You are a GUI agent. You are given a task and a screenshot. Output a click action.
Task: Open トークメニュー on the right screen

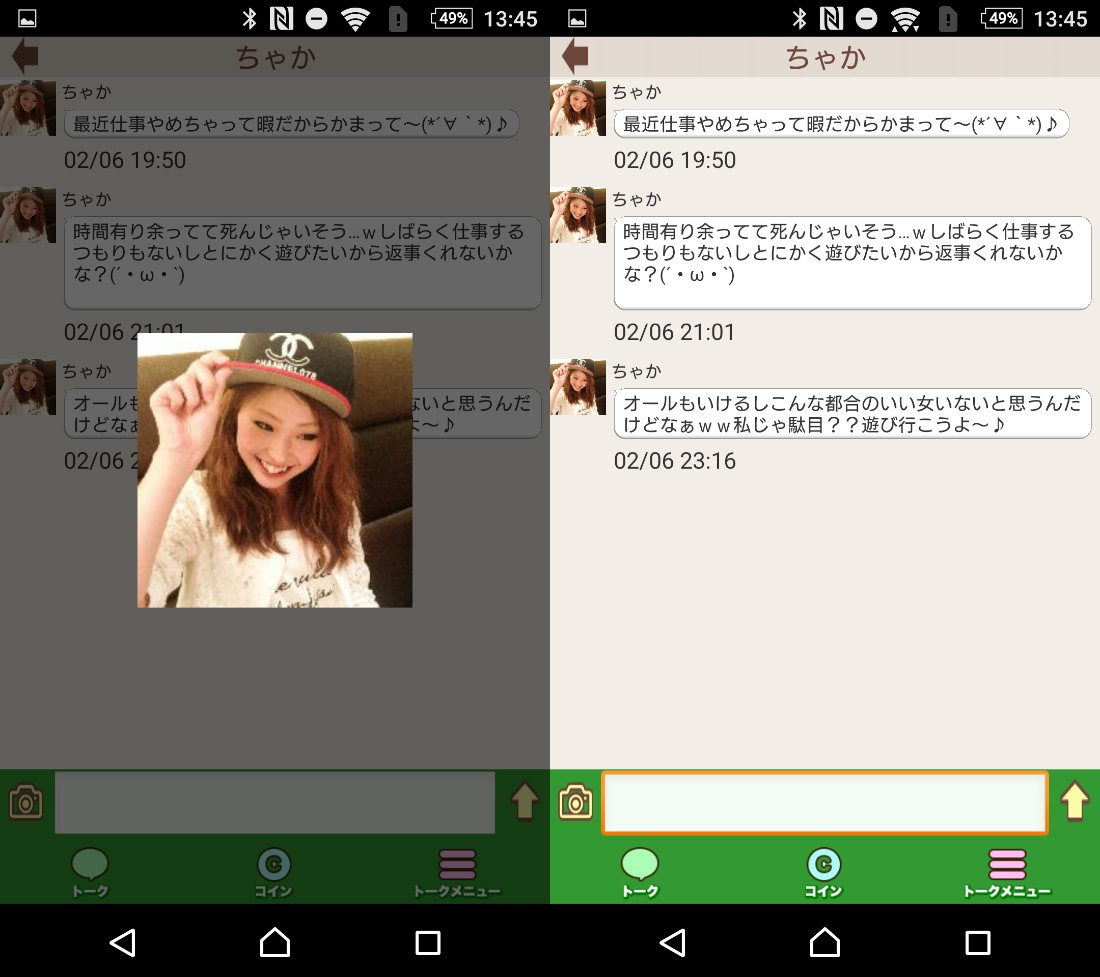1006,872
